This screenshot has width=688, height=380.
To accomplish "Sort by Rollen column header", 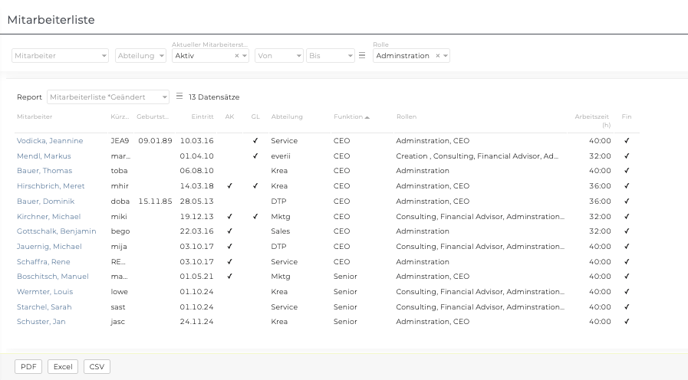I will coord(406,117).
